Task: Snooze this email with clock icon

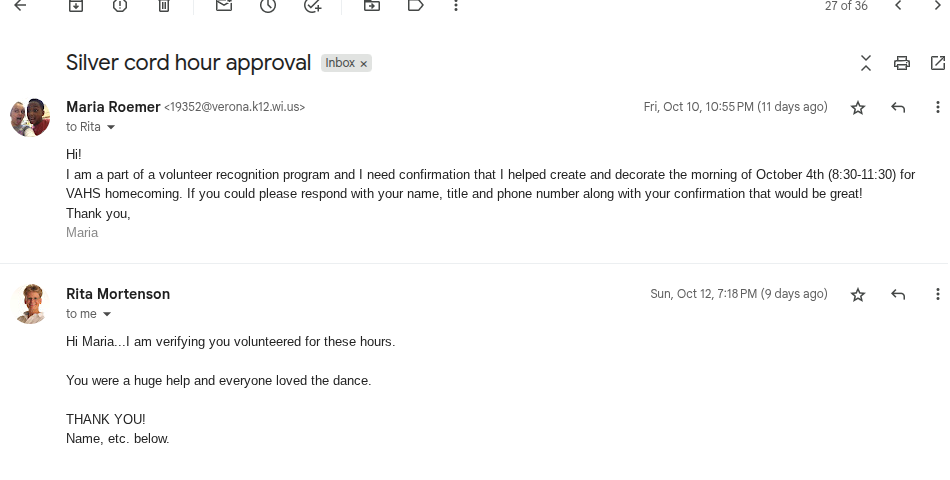Action: click(x=268, y=6)
